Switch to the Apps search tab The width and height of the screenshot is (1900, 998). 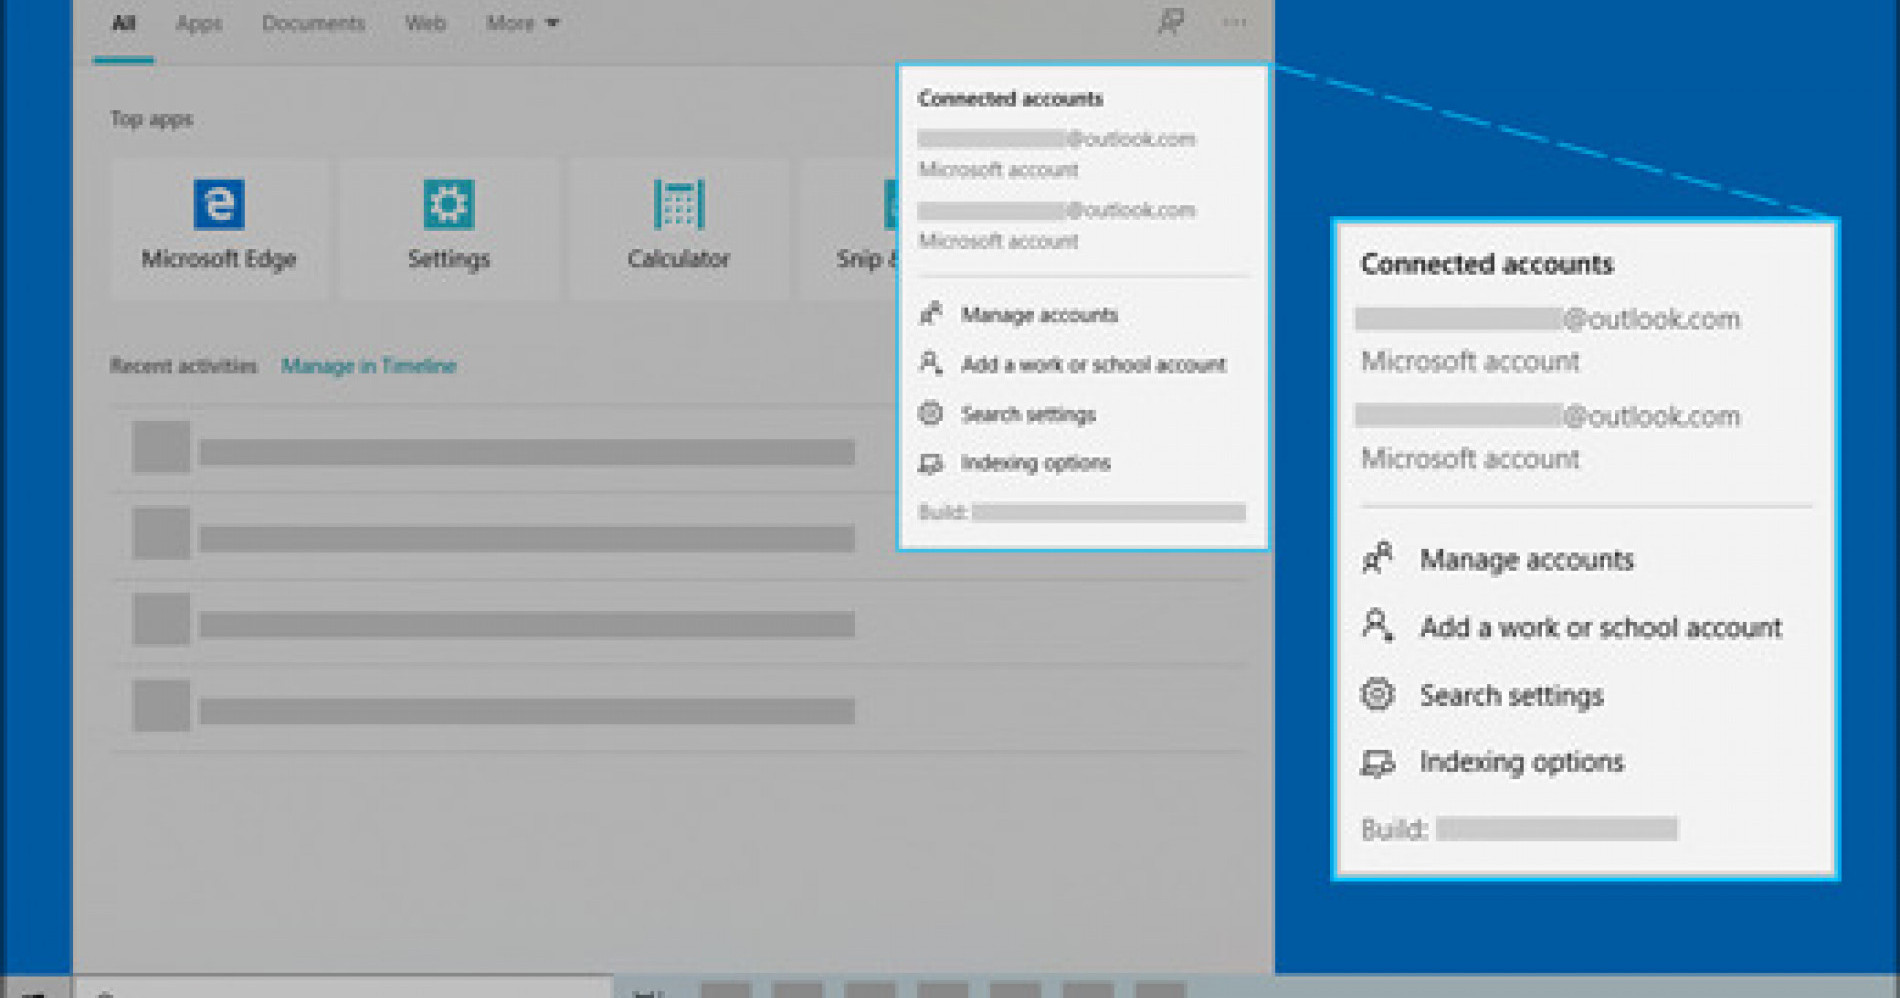(199, 23)
